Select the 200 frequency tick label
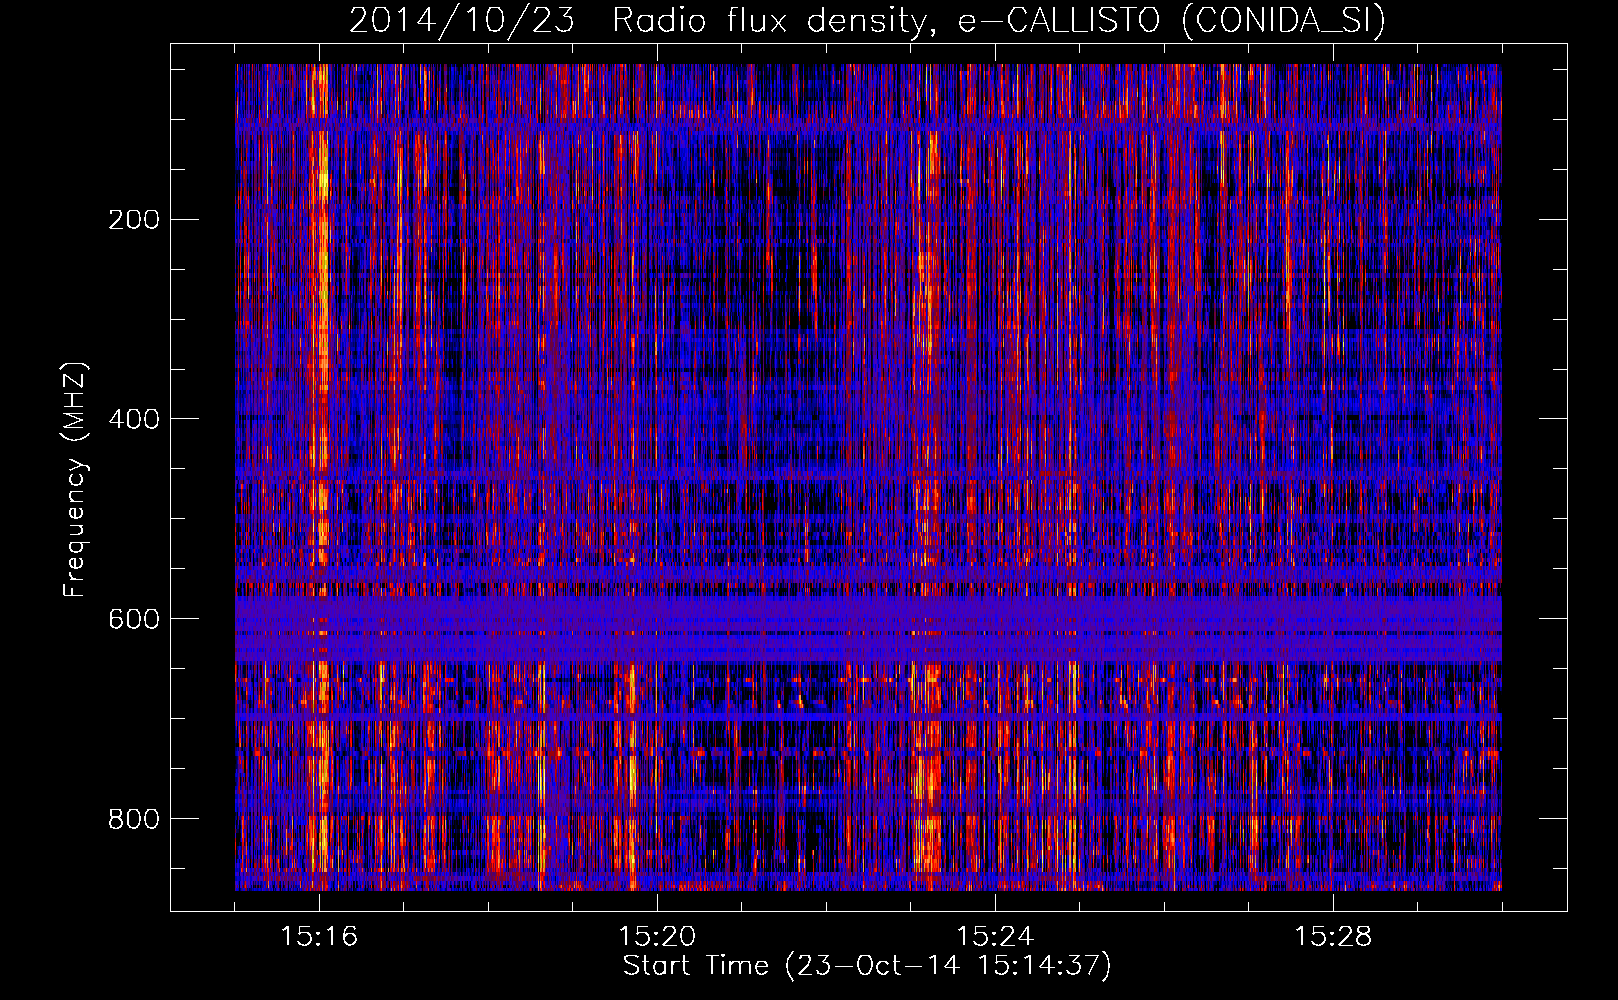Image resolution: width=1618 pixels, height=1000 pixels. [x=134, y=220]
